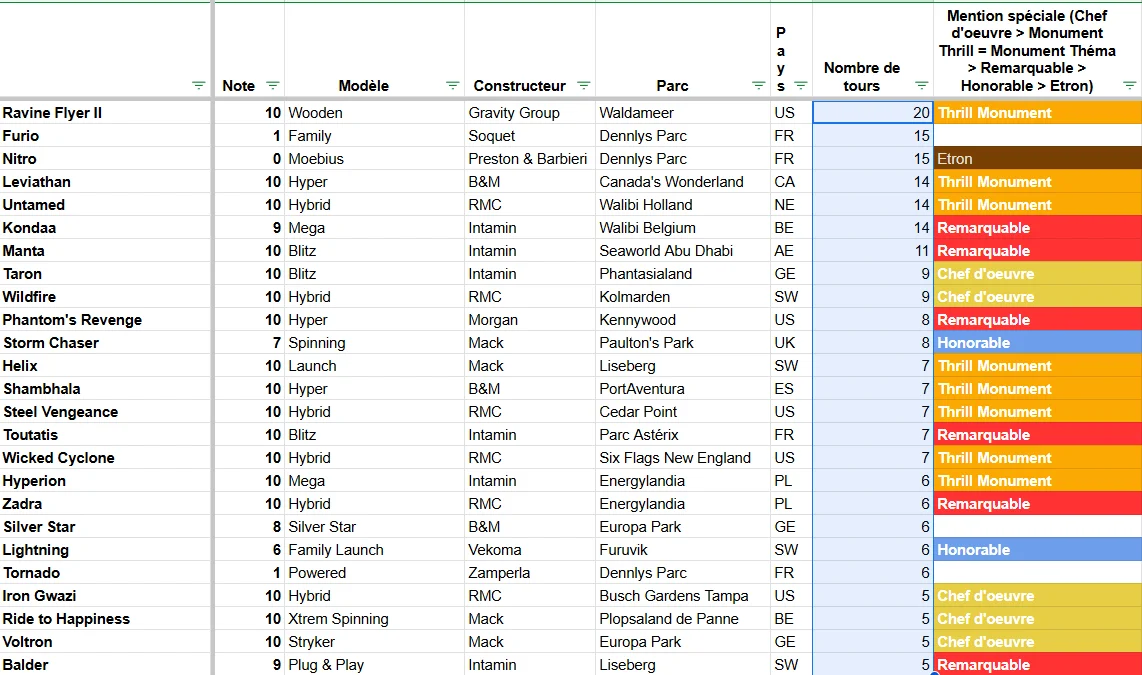Select Iron Gwazi's Chef d'oeuvre cell

(1037, 596)
